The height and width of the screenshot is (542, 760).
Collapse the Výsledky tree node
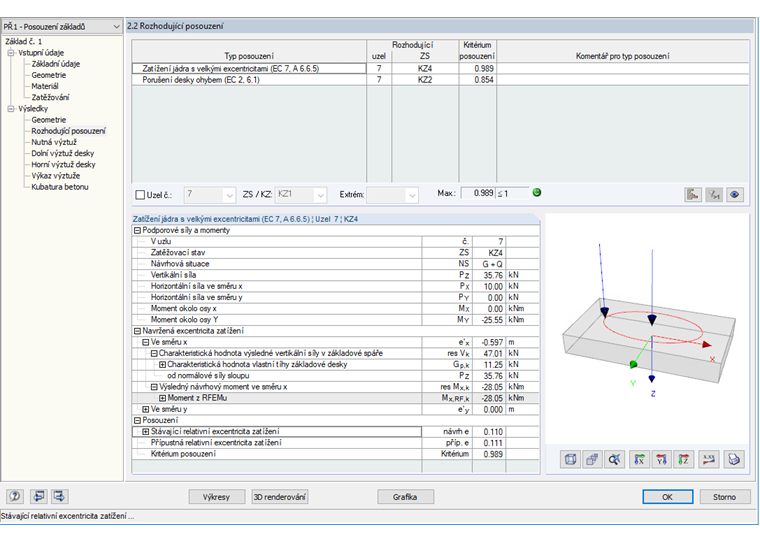coord(11,109)
